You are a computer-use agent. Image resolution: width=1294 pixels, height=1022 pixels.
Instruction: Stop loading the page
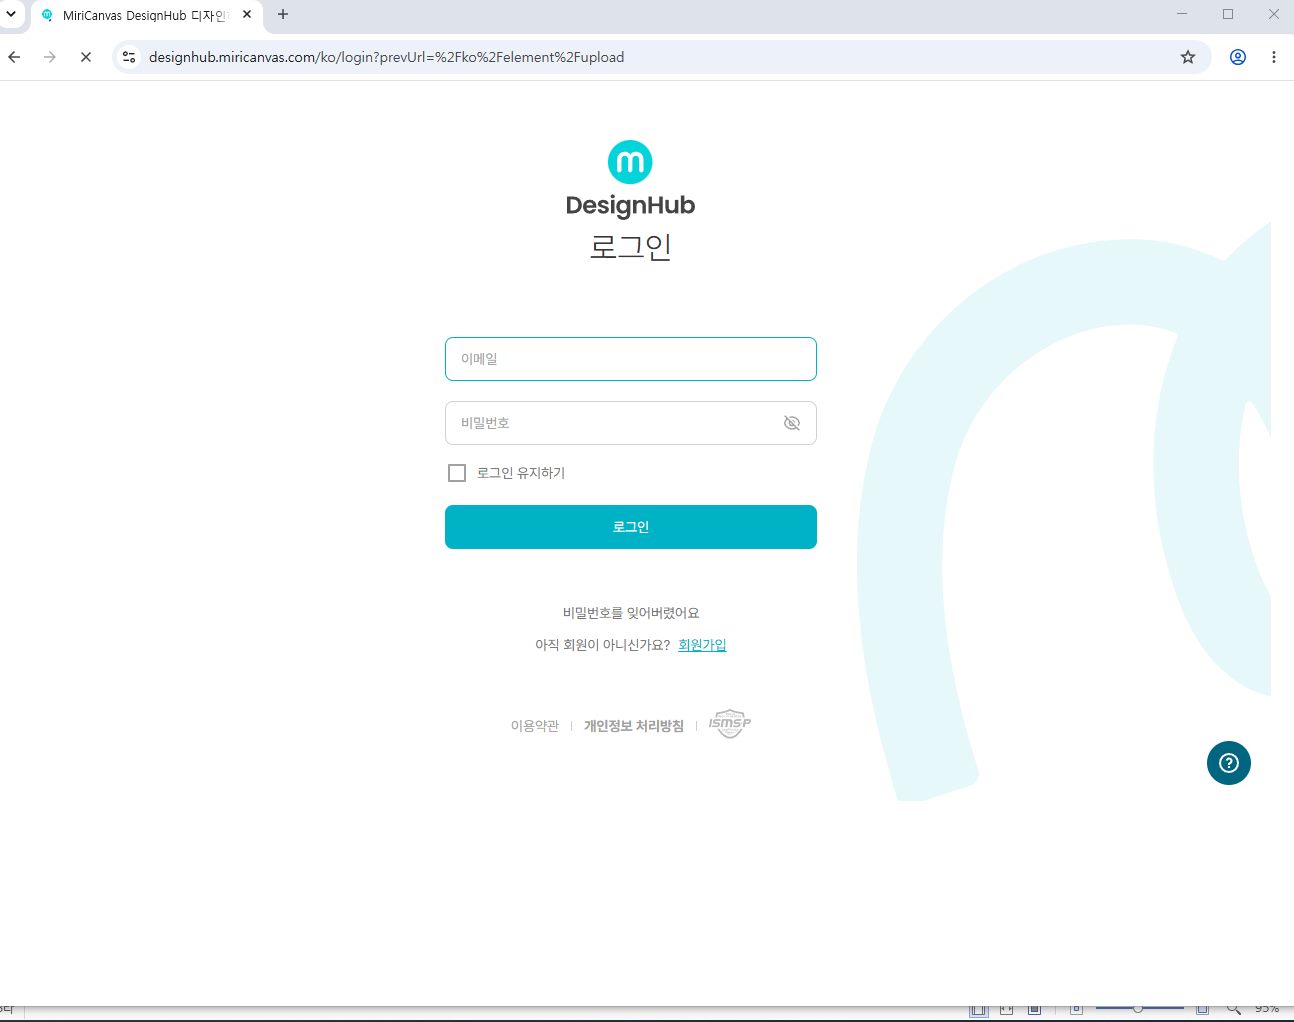pyautogui.click(x=86, y=57)
